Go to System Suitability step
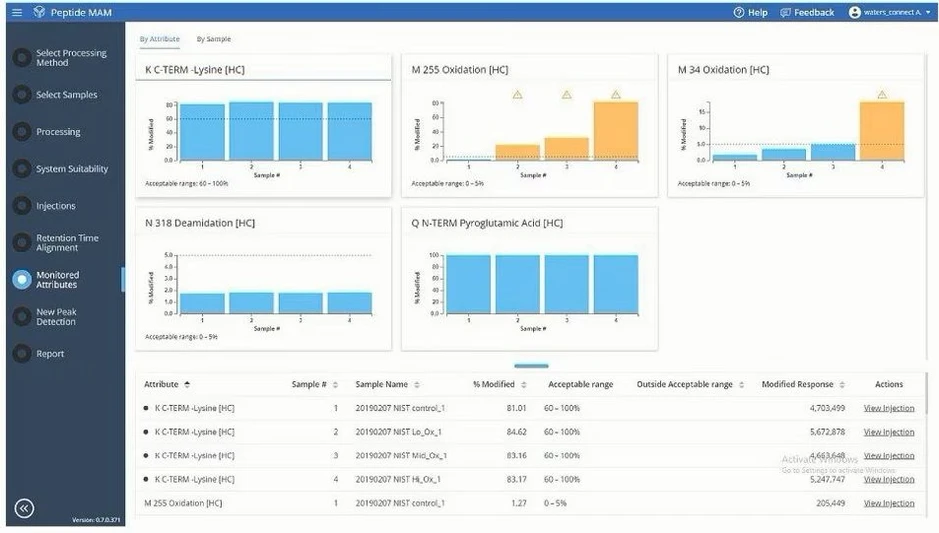Image resolution: width=939 pixels, height=533 pixels. click(72, 169)
